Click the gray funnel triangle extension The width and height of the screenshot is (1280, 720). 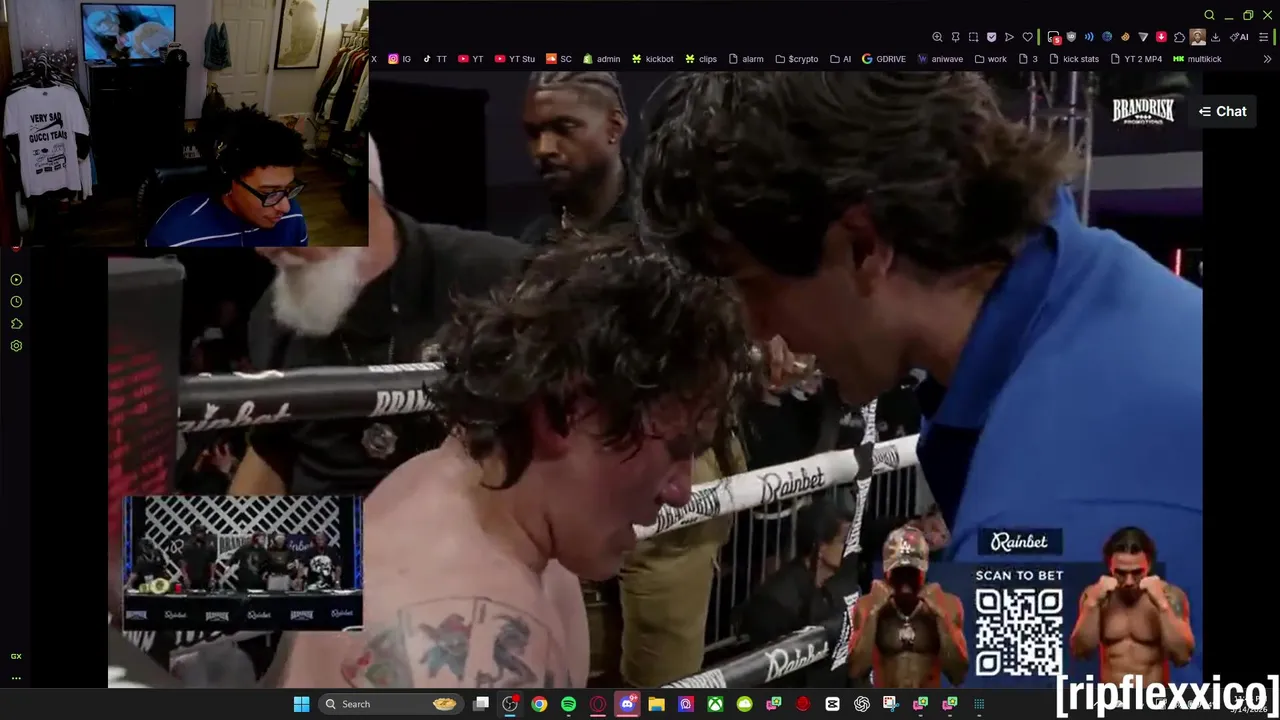point(1143,37)
